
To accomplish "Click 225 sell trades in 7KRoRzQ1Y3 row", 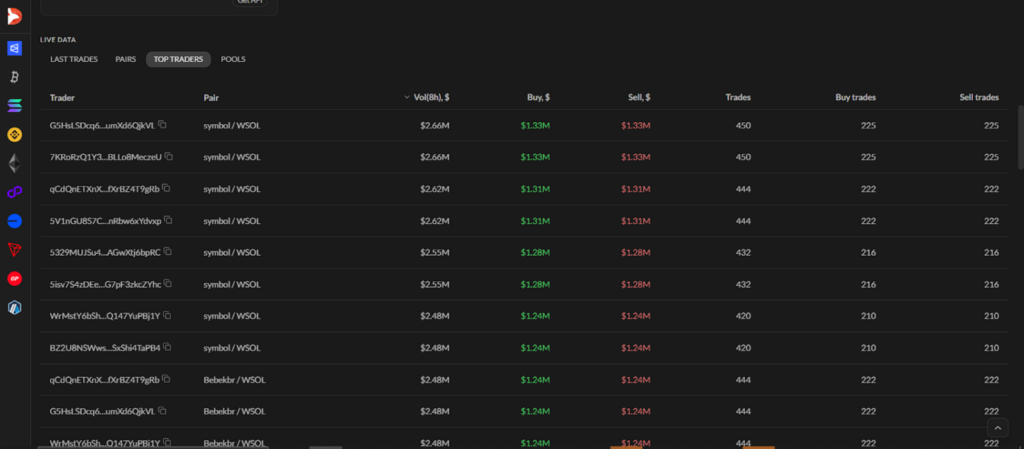I will [x=991, y=157].
